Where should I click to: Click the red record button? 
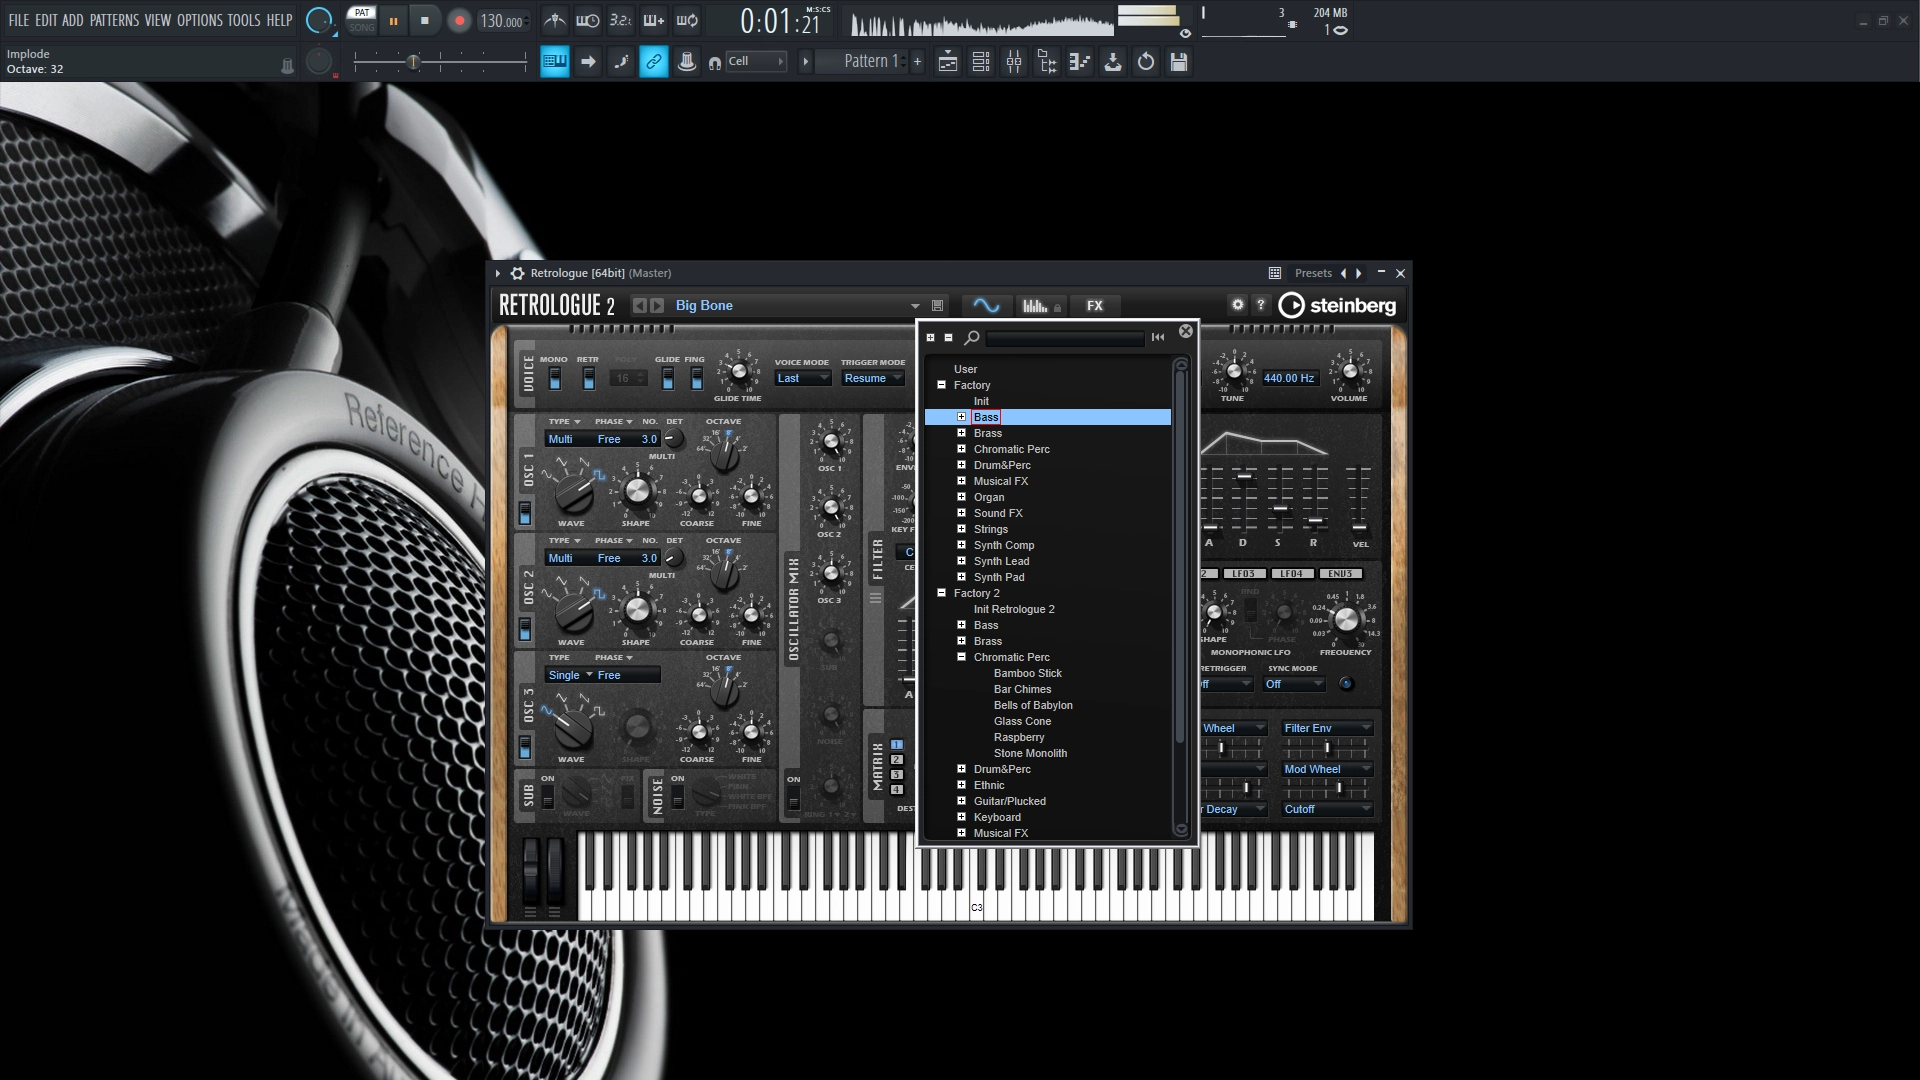coord(459,21)
